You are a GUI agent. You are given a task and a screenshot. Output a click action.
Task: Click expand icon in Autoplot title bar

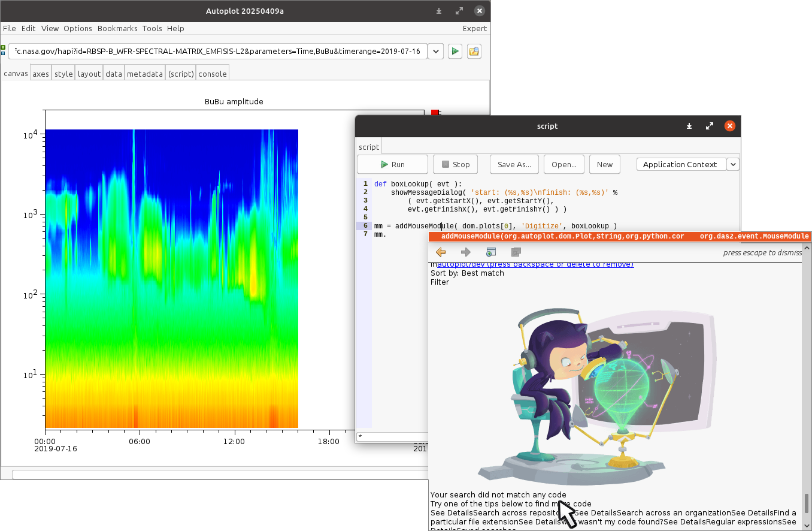point(459,11)
